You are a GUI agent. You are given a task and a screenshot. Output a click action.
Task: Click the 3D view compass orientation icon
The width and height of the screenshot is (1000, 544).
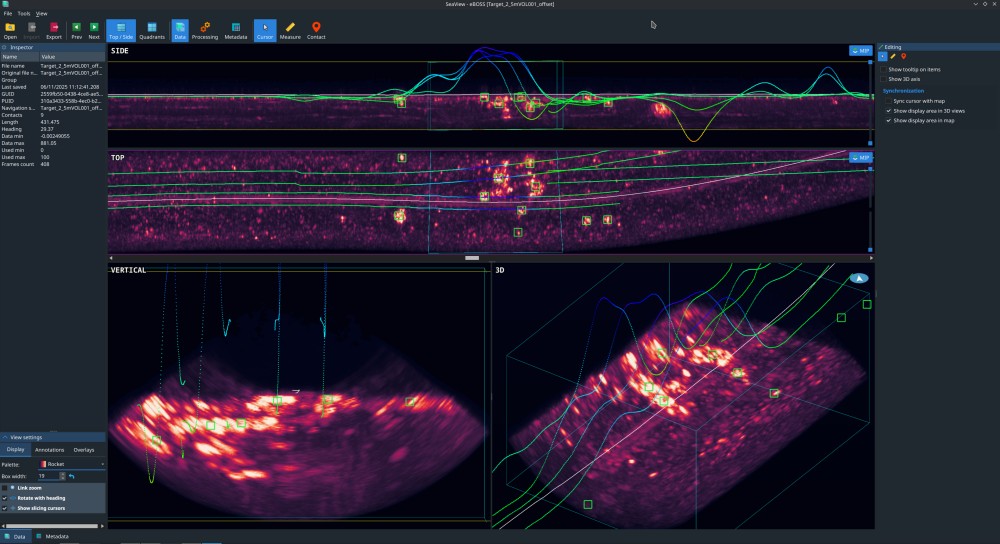click(x=859, y=278)
